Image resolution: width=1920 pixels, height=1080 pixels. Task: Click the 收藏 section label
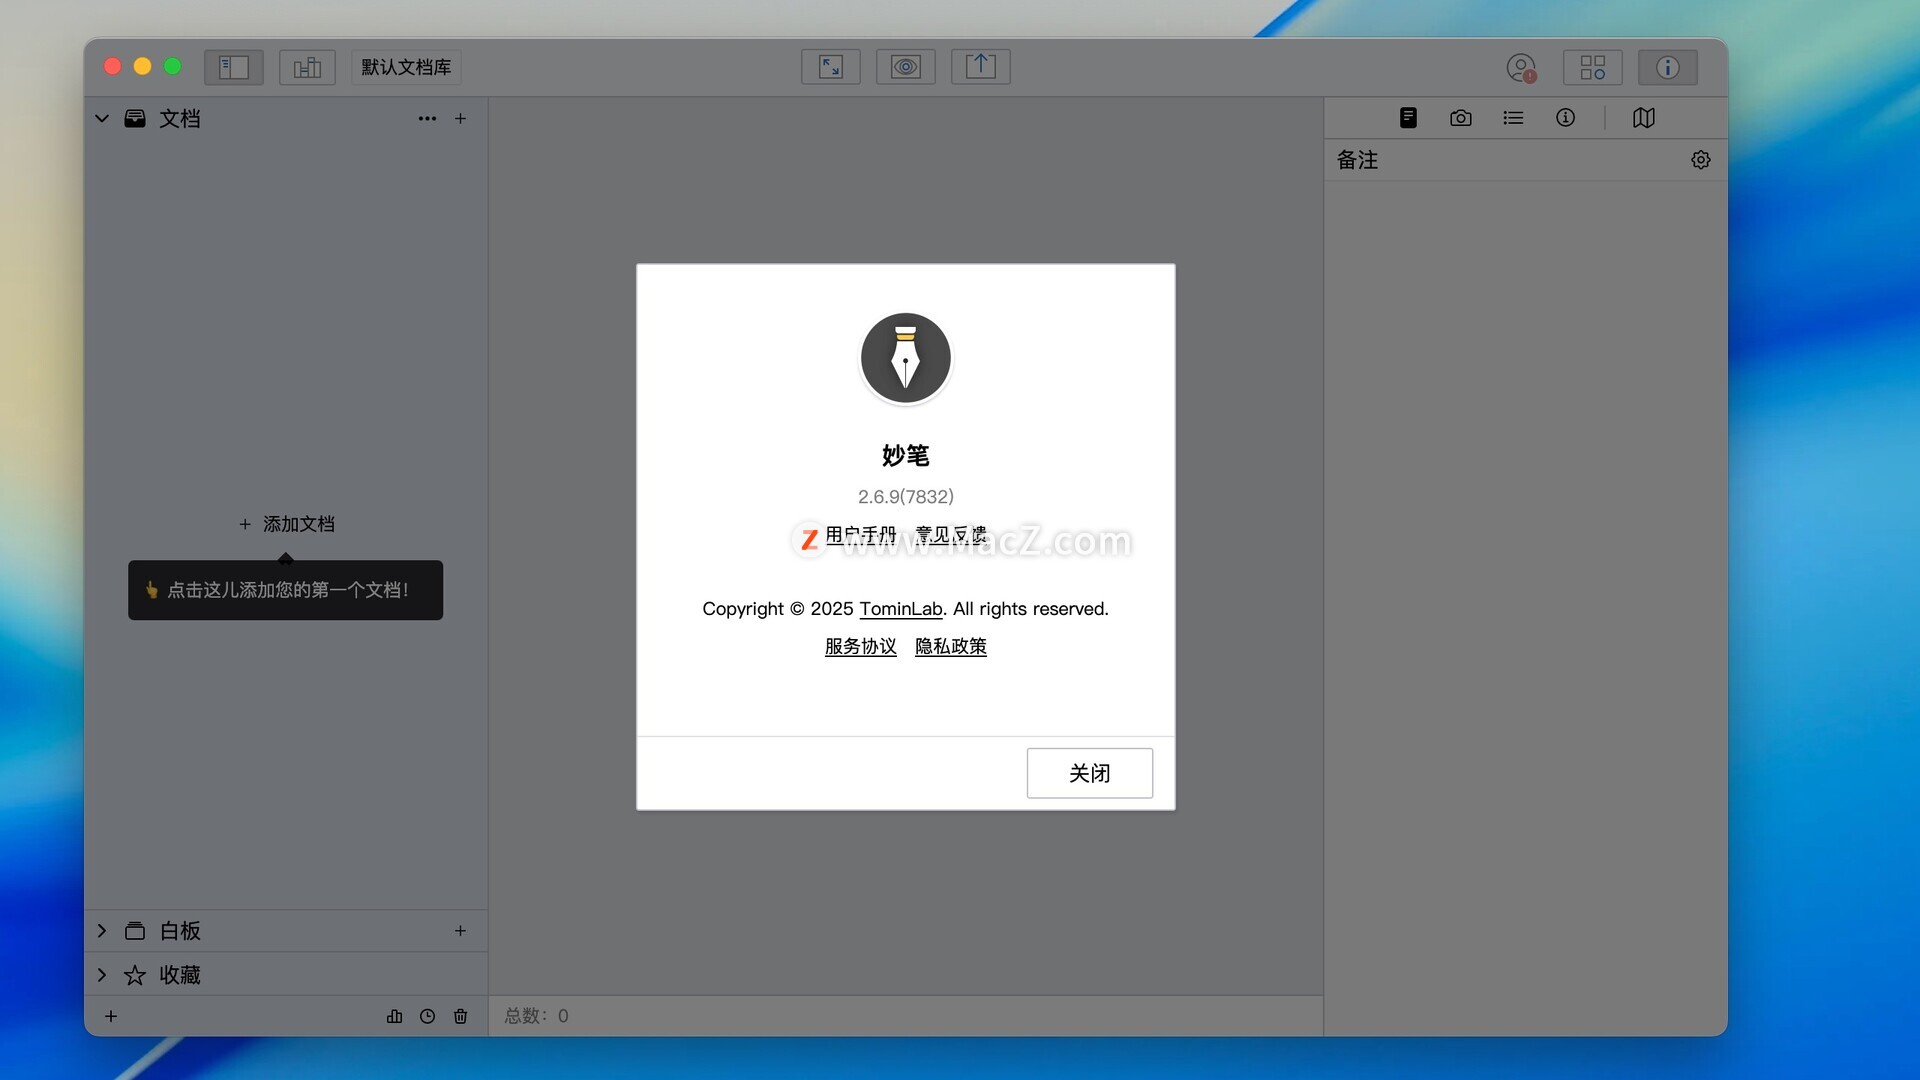(x=180, y=975)
